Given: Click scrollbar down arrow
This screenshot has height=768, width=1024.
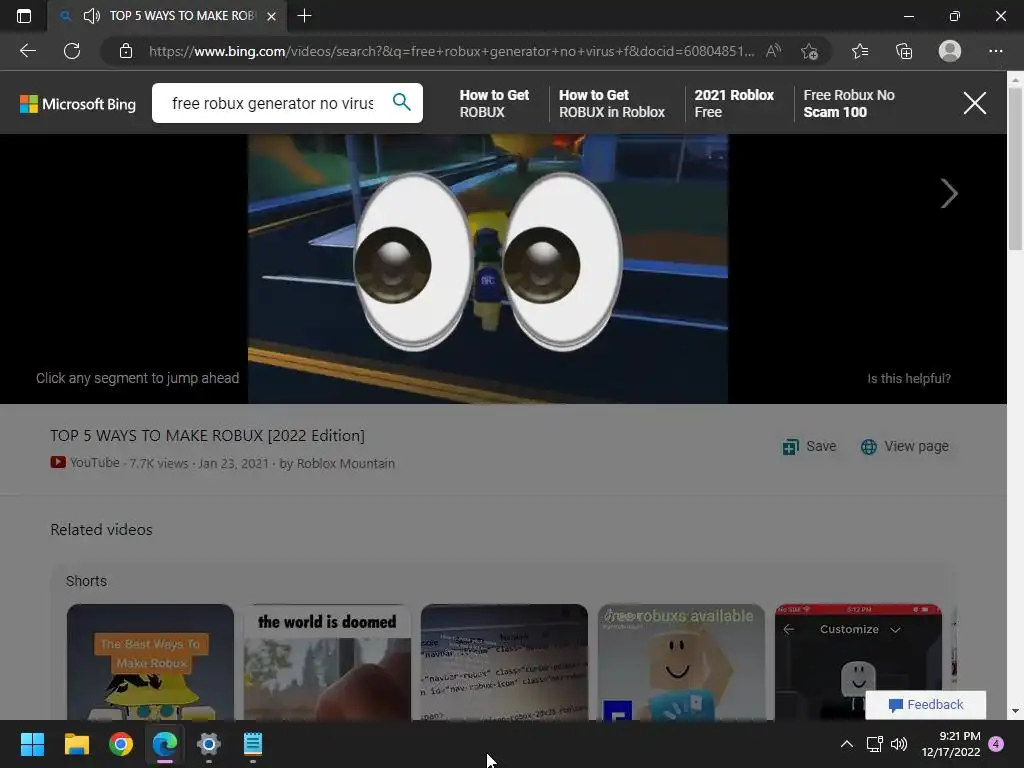Looking at the screenshot, I should coord(1015,711).
